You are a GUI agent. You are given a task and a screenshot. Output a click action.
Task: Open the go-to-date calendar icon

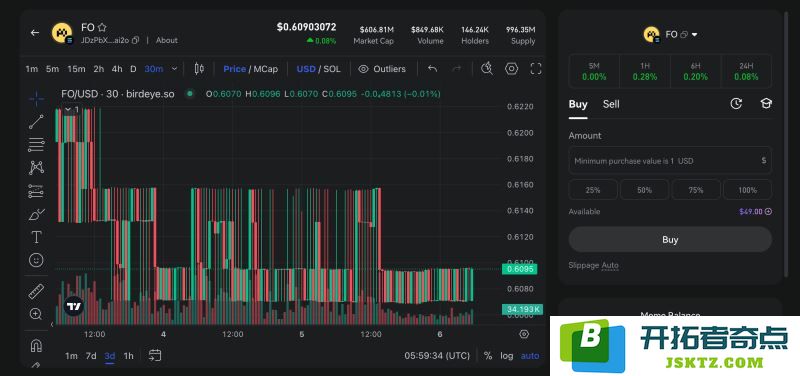[155, 356]
